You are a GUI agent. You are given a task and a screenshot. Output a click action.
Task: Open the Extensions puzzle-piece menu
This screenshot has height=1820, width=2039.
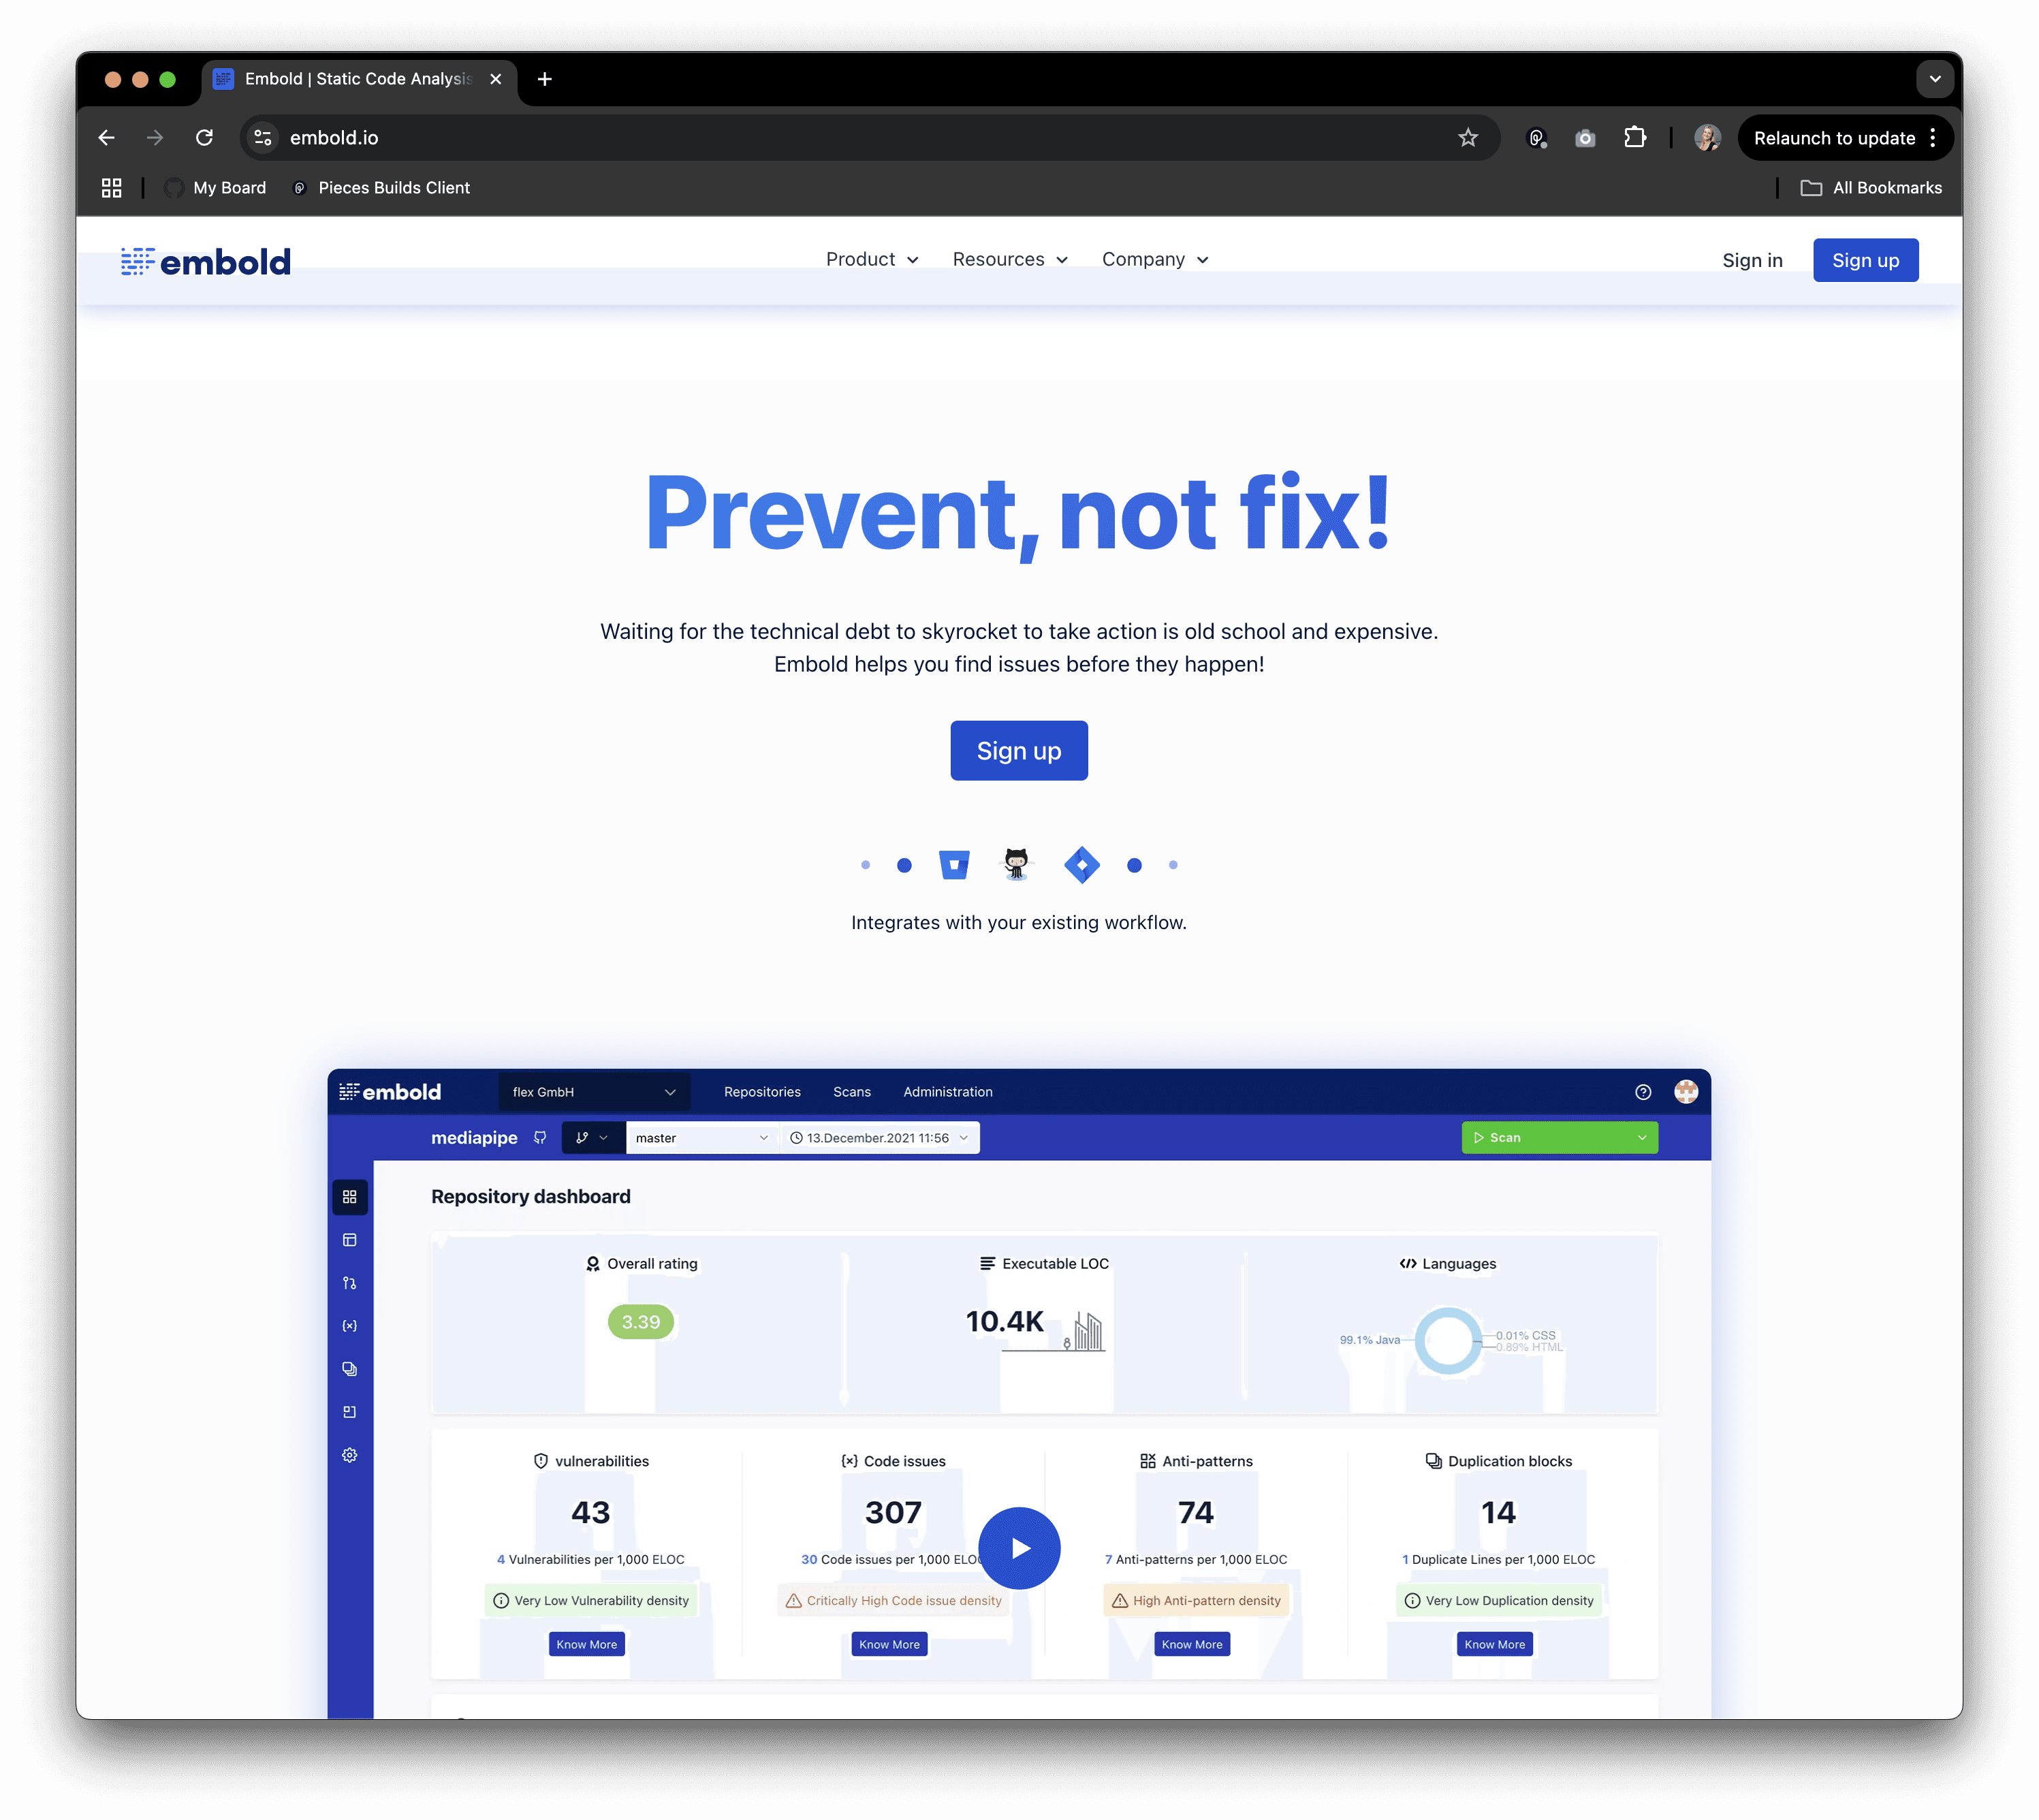(1635, 138)
